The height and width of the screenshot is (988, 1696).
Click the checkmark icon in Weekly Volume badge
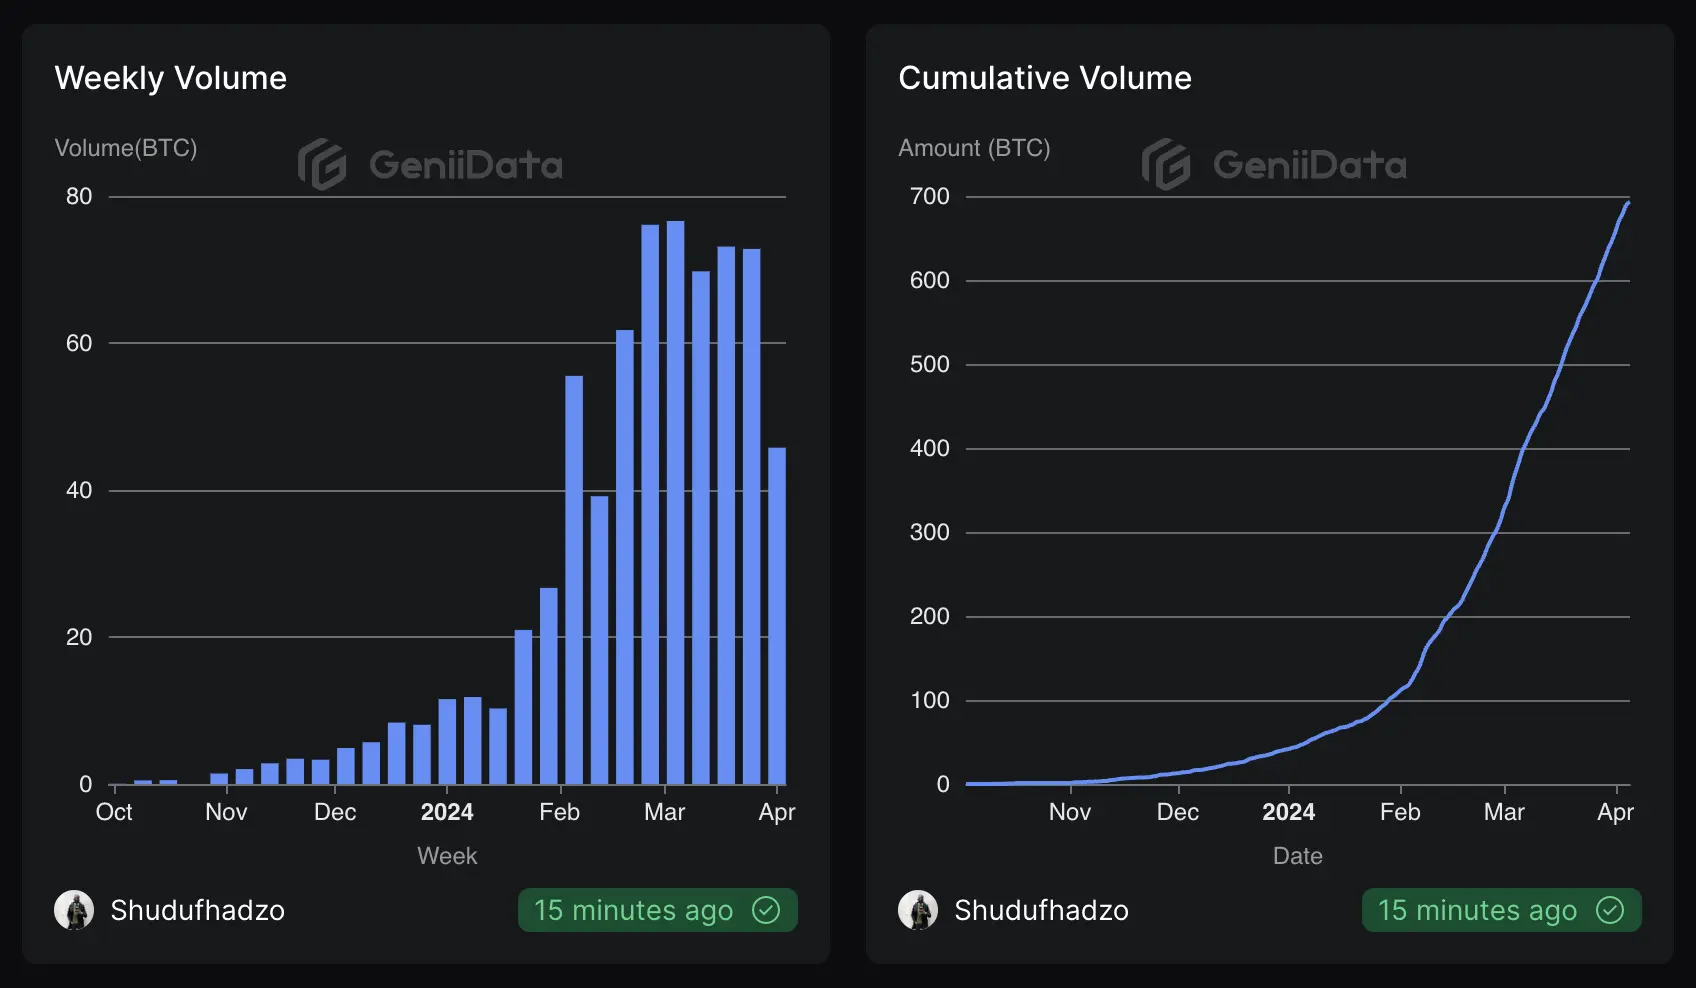point(766,910)
